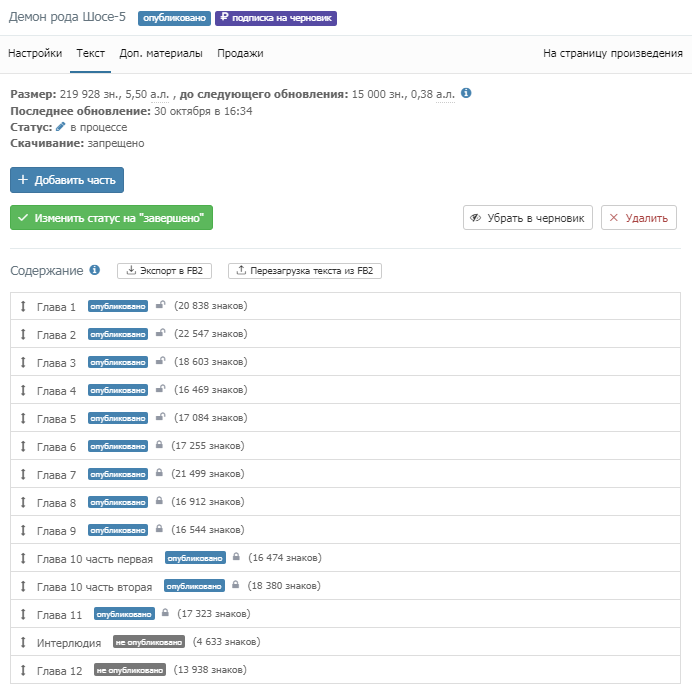Hide work using Убрать в черновик

[528, 218]
